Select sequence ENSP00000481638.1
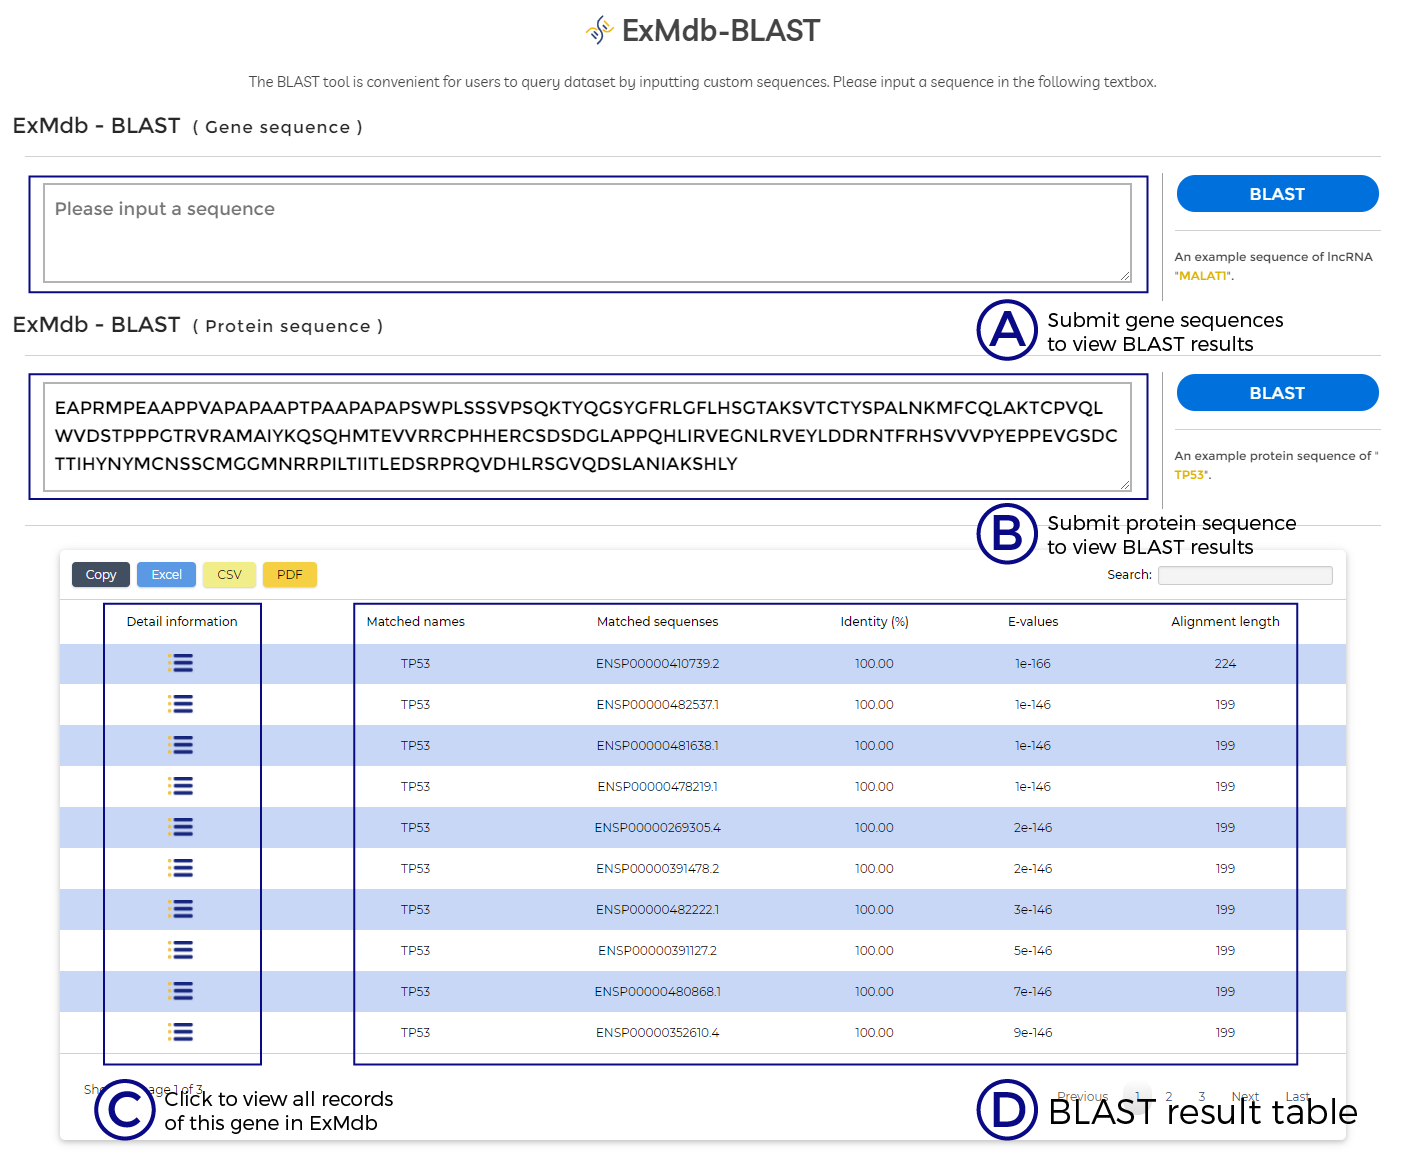This screenshot has height=1176, width=1401. pos(658,746)
